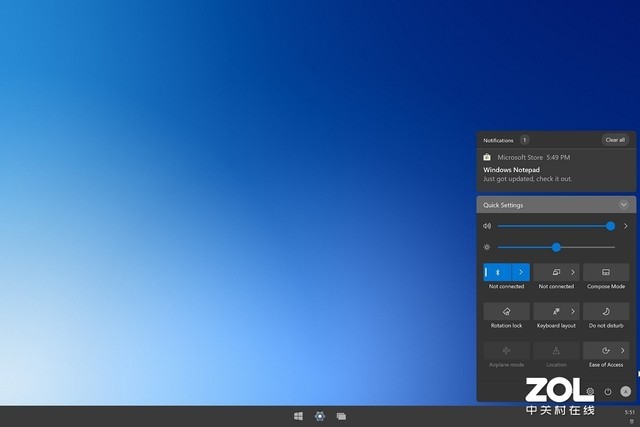Open the Windows Start button on taskbar
This screenshot has height=427, width=640.
click(298, 416)
